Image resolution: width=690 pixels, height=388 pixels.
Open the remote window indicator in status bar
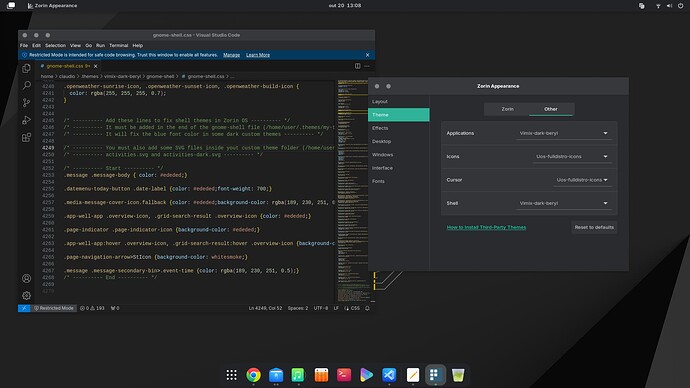(24, 308)
